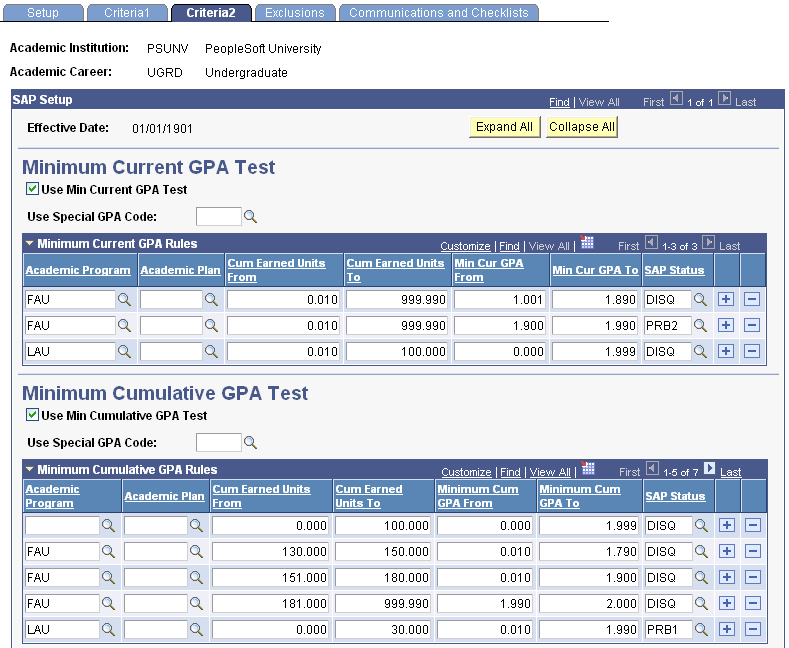The width and height of the screenshot is (789, 648).
Task: Look up Special GPA Code for Current GPA Test
Action: click(250, 217)
